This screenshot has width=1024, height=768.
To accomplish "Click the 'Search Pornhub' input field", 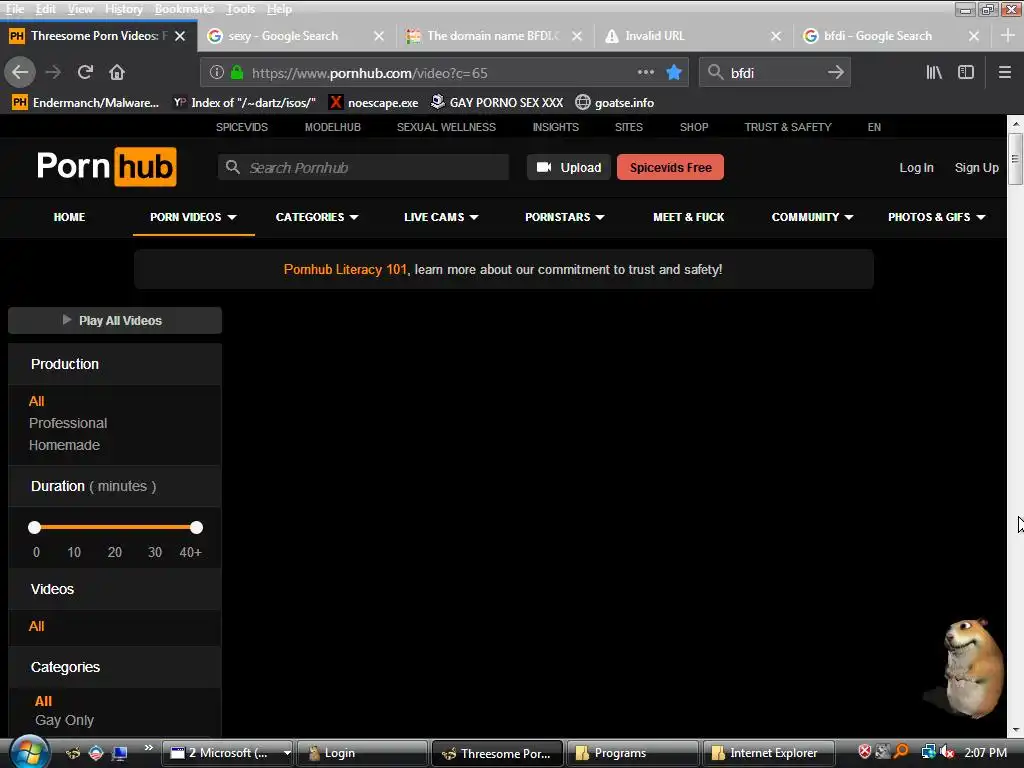I will [364, 167].
